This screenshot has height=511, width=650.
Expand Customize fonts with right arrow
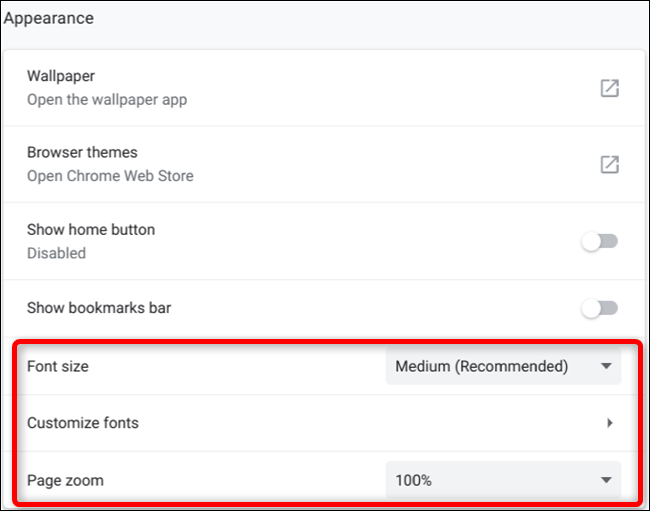pyautogui.click(x=610, y=423)
